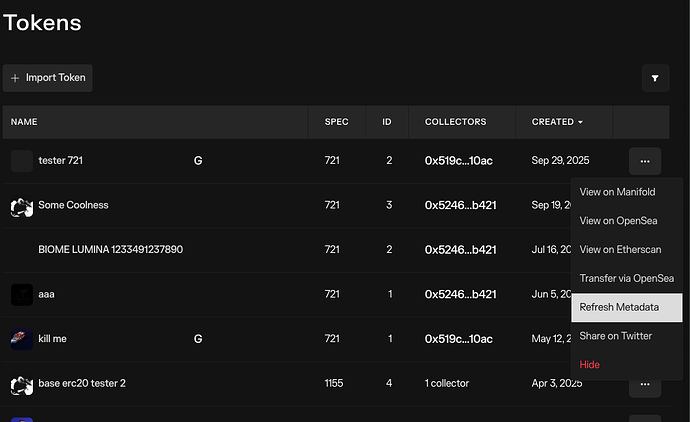Click the G badge on kill me row
The image size is (690, 422).
[198, 339]
